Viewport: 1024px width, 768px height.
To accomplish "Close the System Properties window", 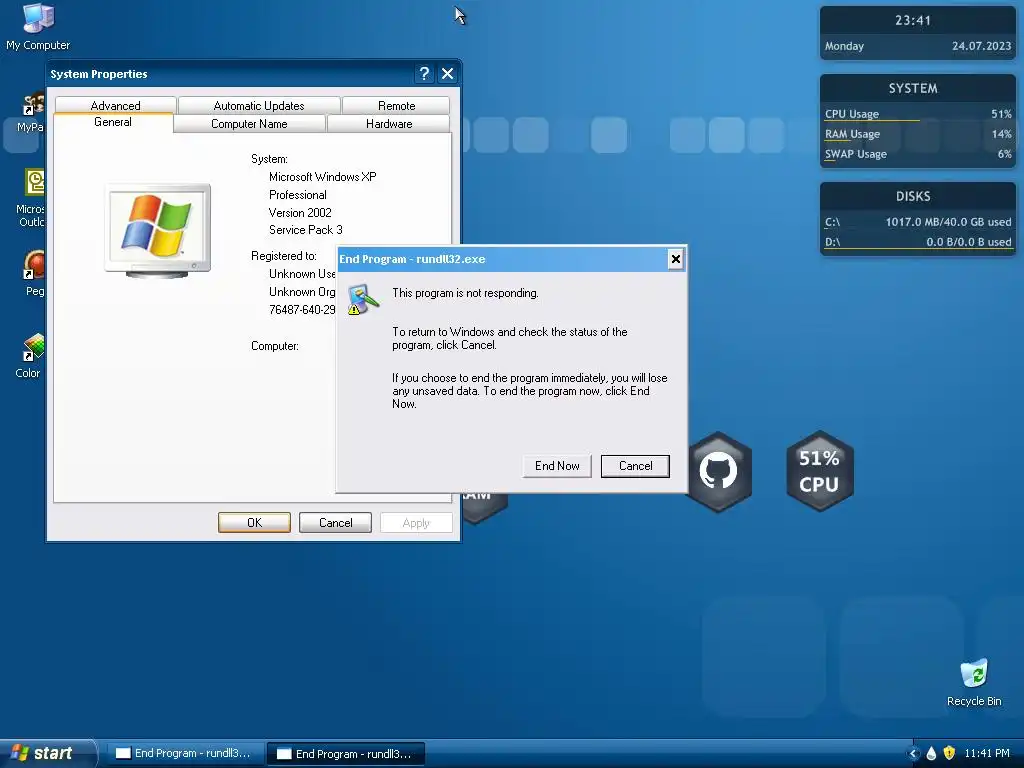I will tap(447, 74).
